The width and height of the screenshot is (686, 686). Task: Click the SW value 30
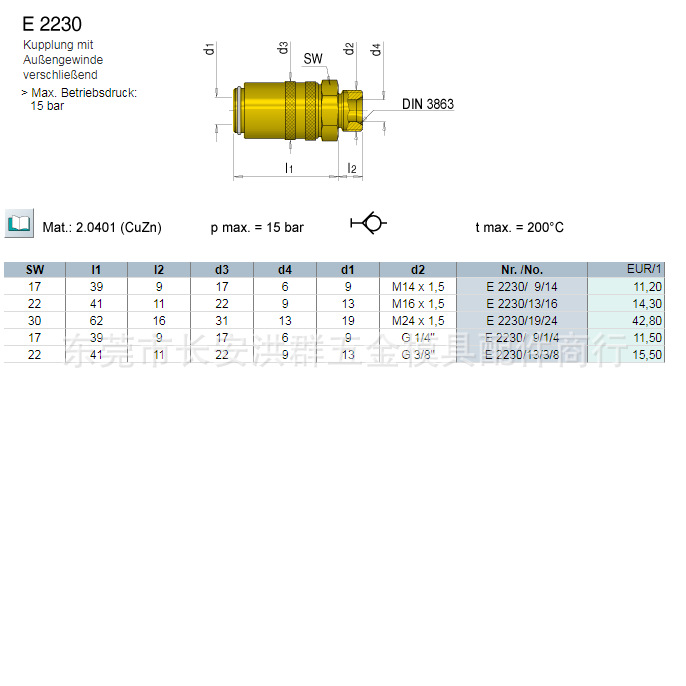[35, 321]
